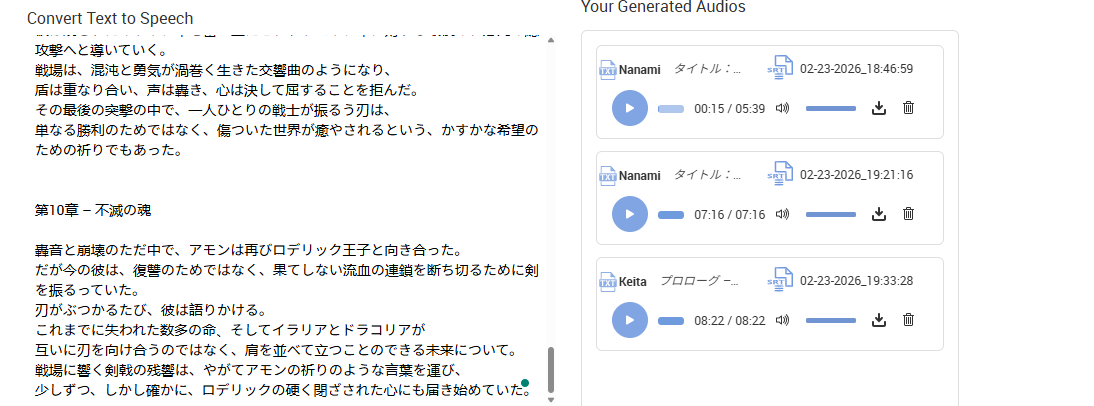Open TXT file of 19:21:16 audio

608,175
